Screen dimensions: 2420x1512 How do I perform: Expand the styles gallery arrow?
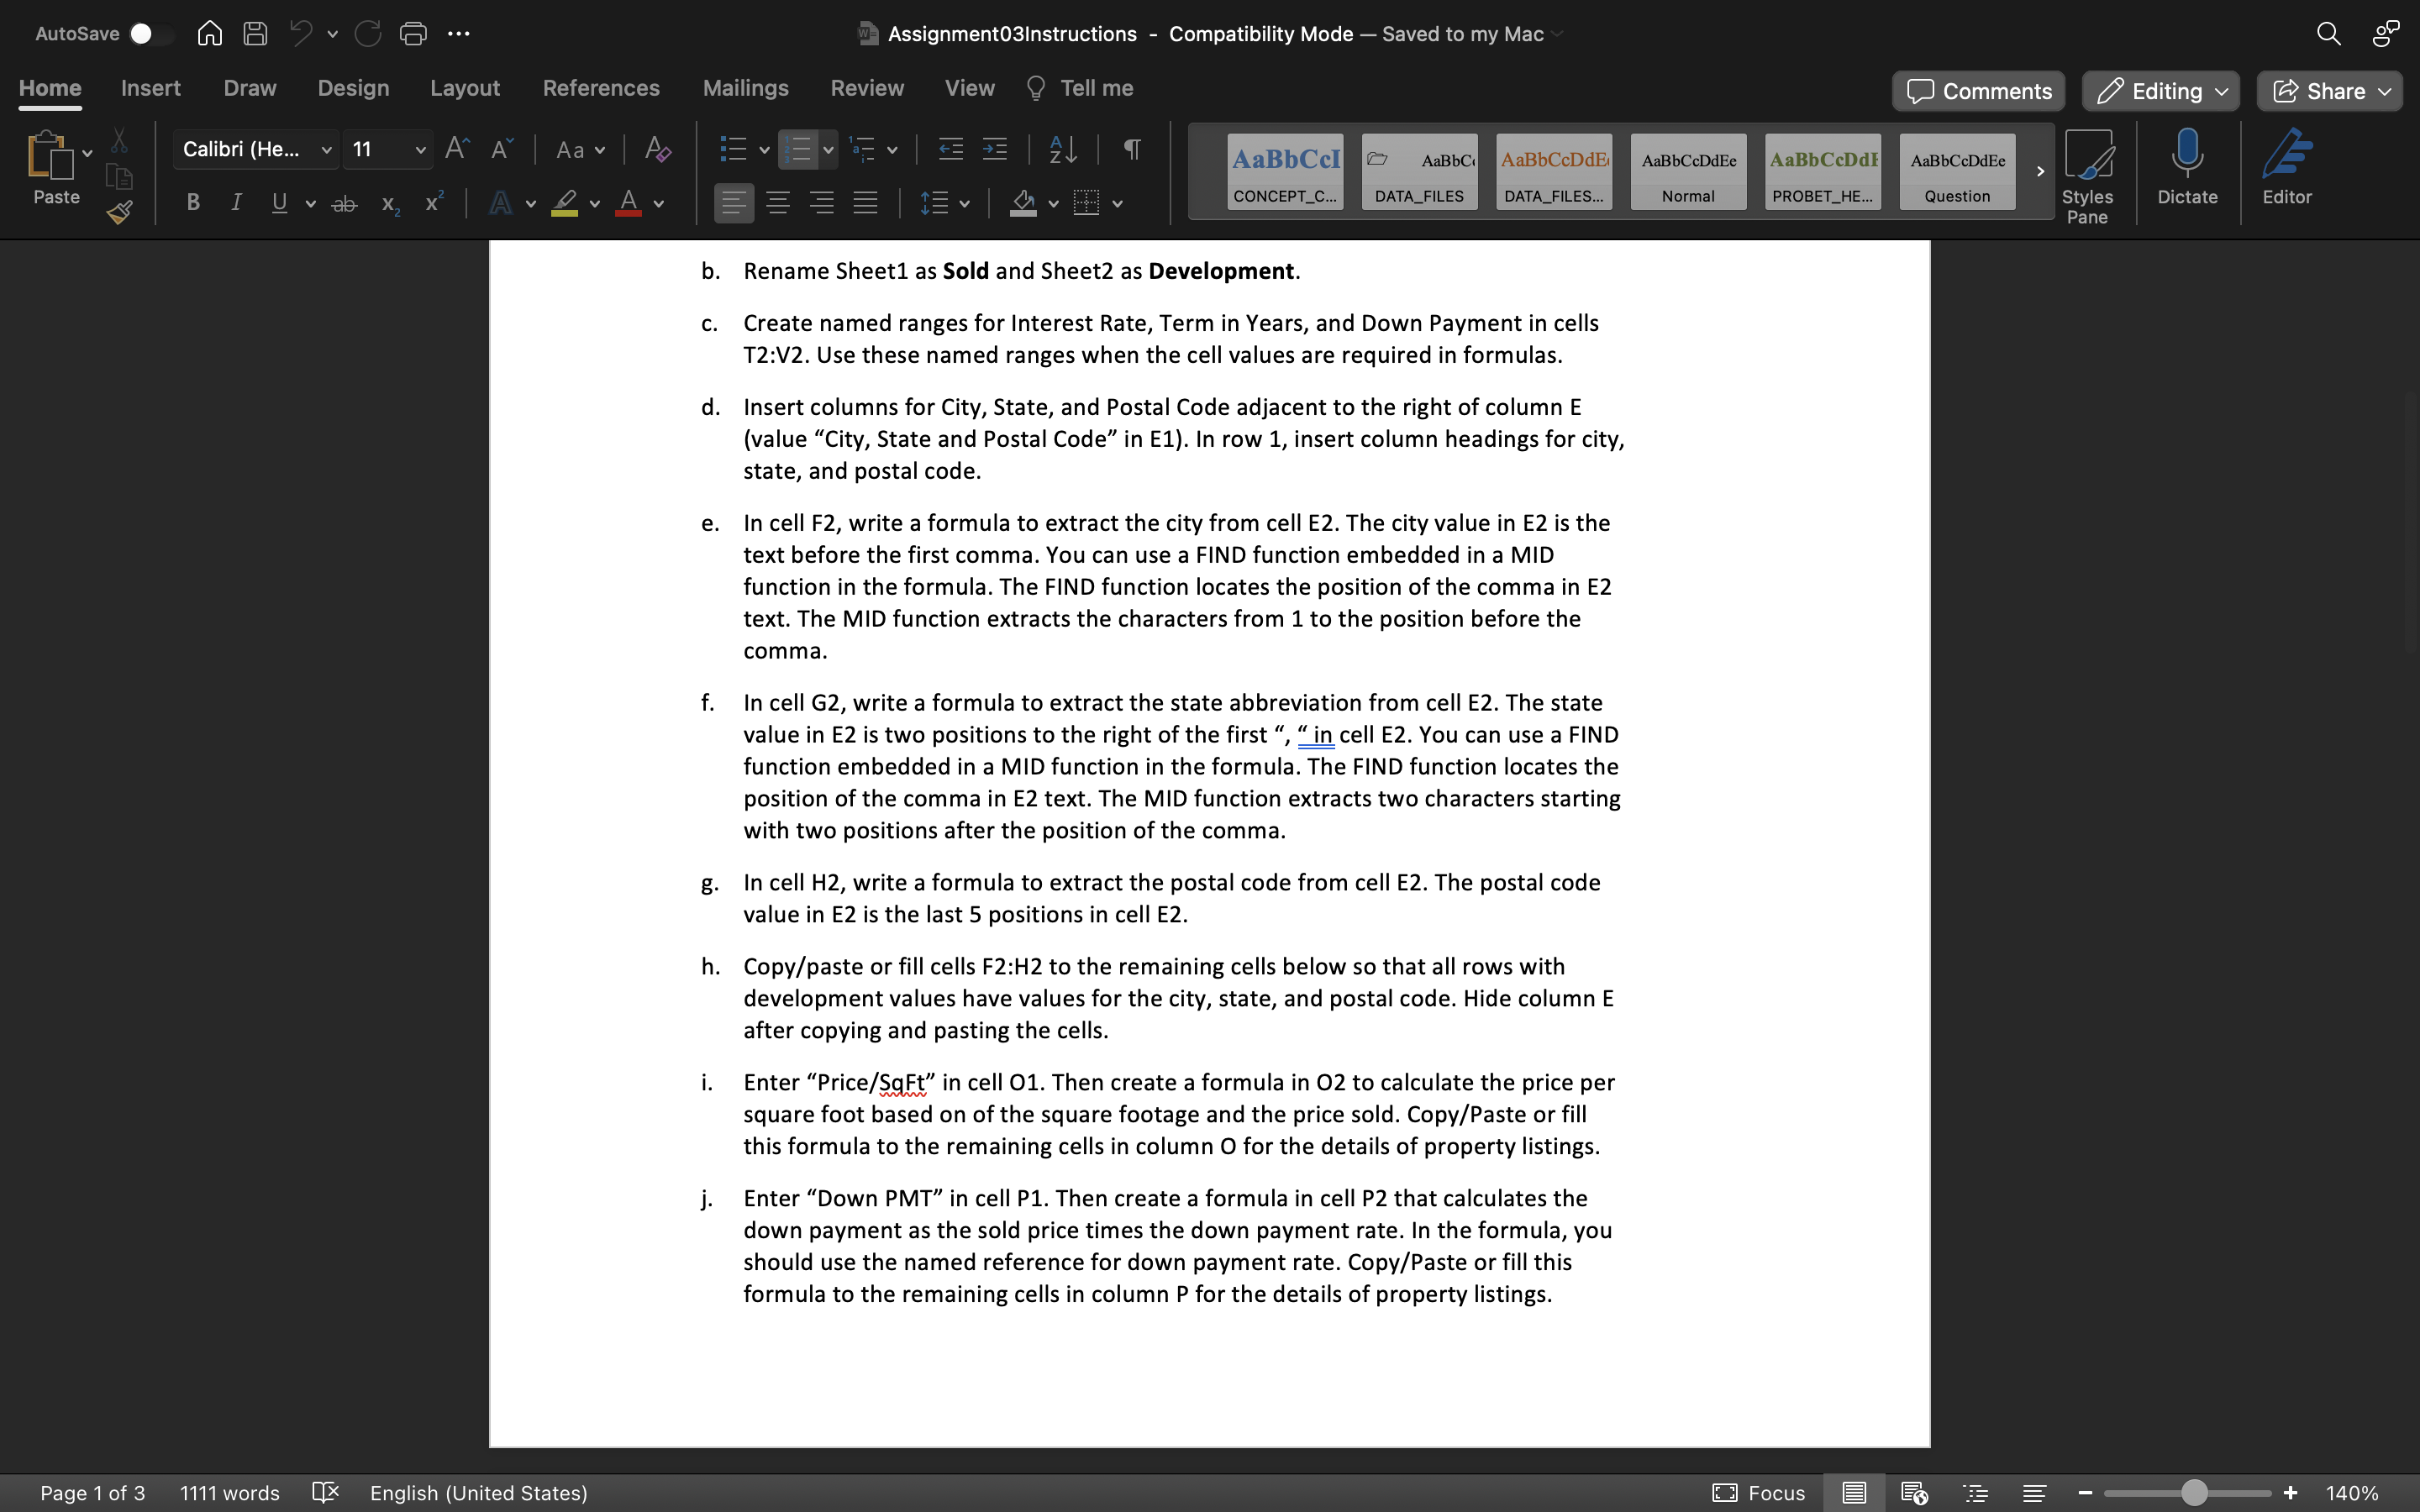2040,172
